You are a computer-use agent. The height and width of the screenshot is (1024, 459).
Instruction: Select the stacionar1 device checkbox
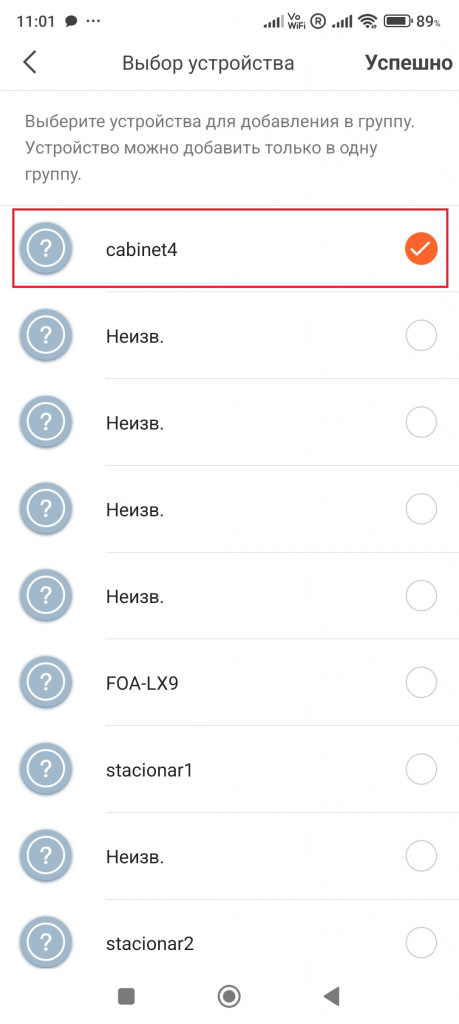pos(420,770)
